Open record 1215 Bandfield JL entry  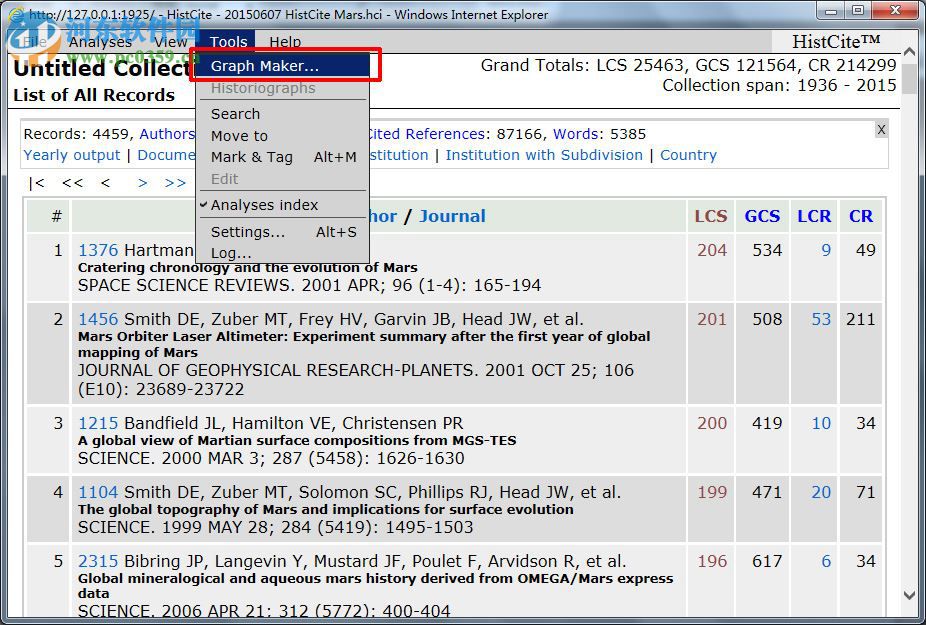pos(98,424)
